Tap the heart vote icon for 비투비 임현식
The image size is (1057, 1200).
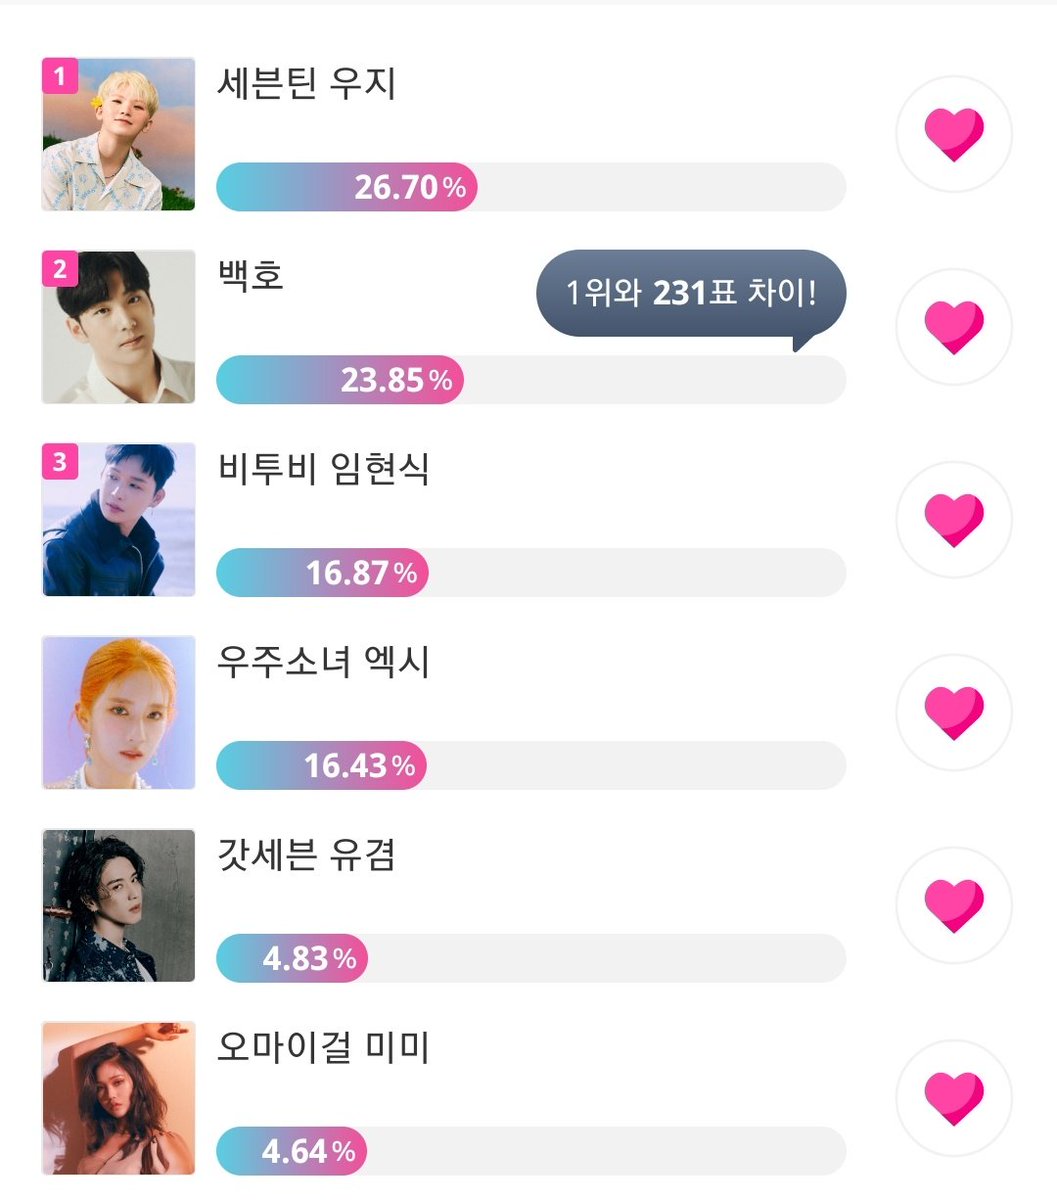[954, 520]
